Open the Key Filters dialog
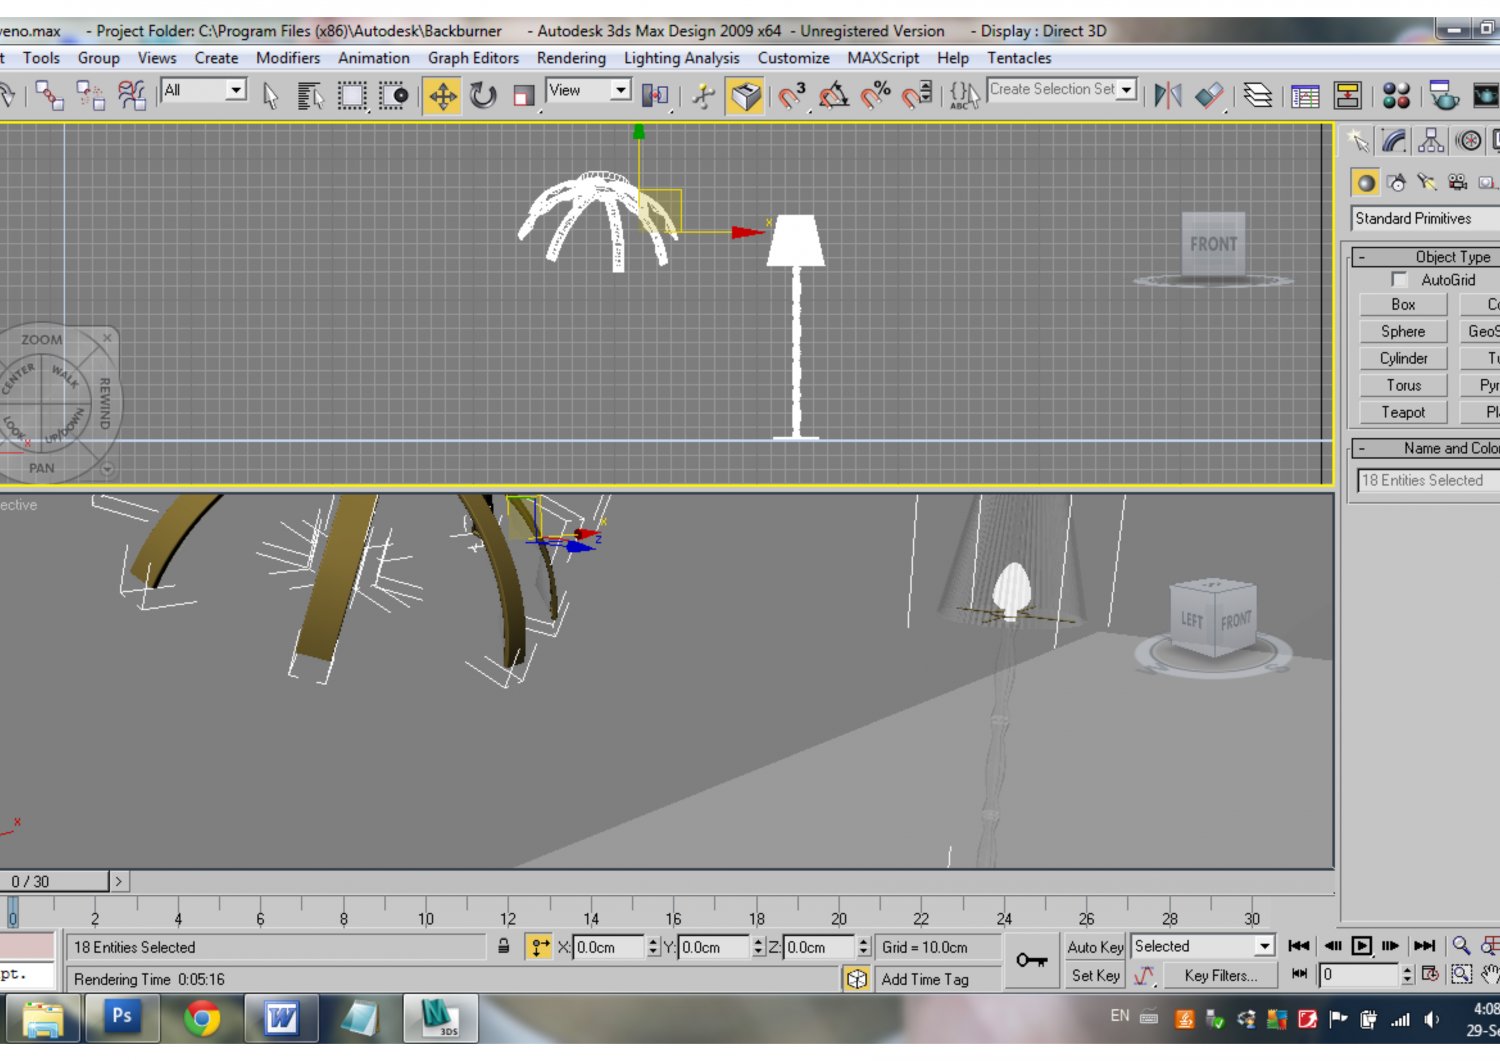Screen dimensions: 1500x1061 click(x=1220, y=976)
